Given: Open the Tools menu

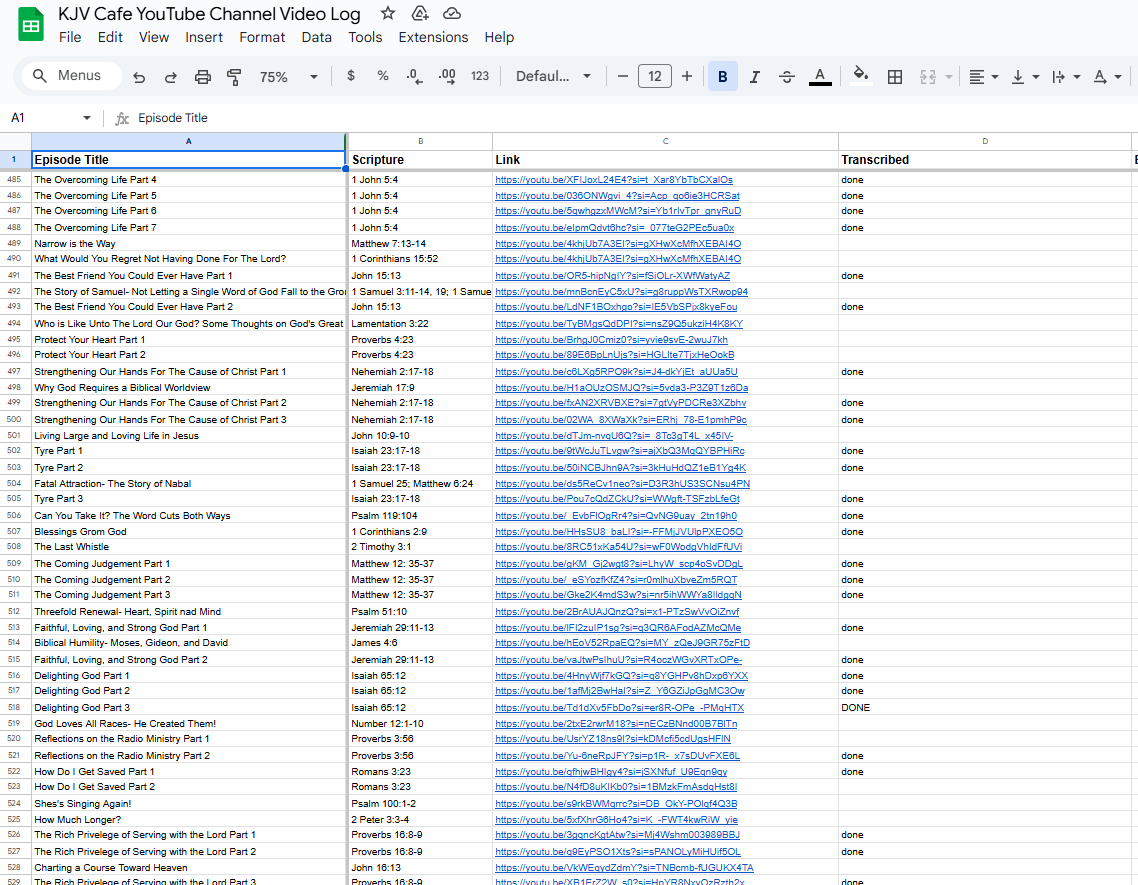Looking at the screenshot, I should (x=365, y=37).
